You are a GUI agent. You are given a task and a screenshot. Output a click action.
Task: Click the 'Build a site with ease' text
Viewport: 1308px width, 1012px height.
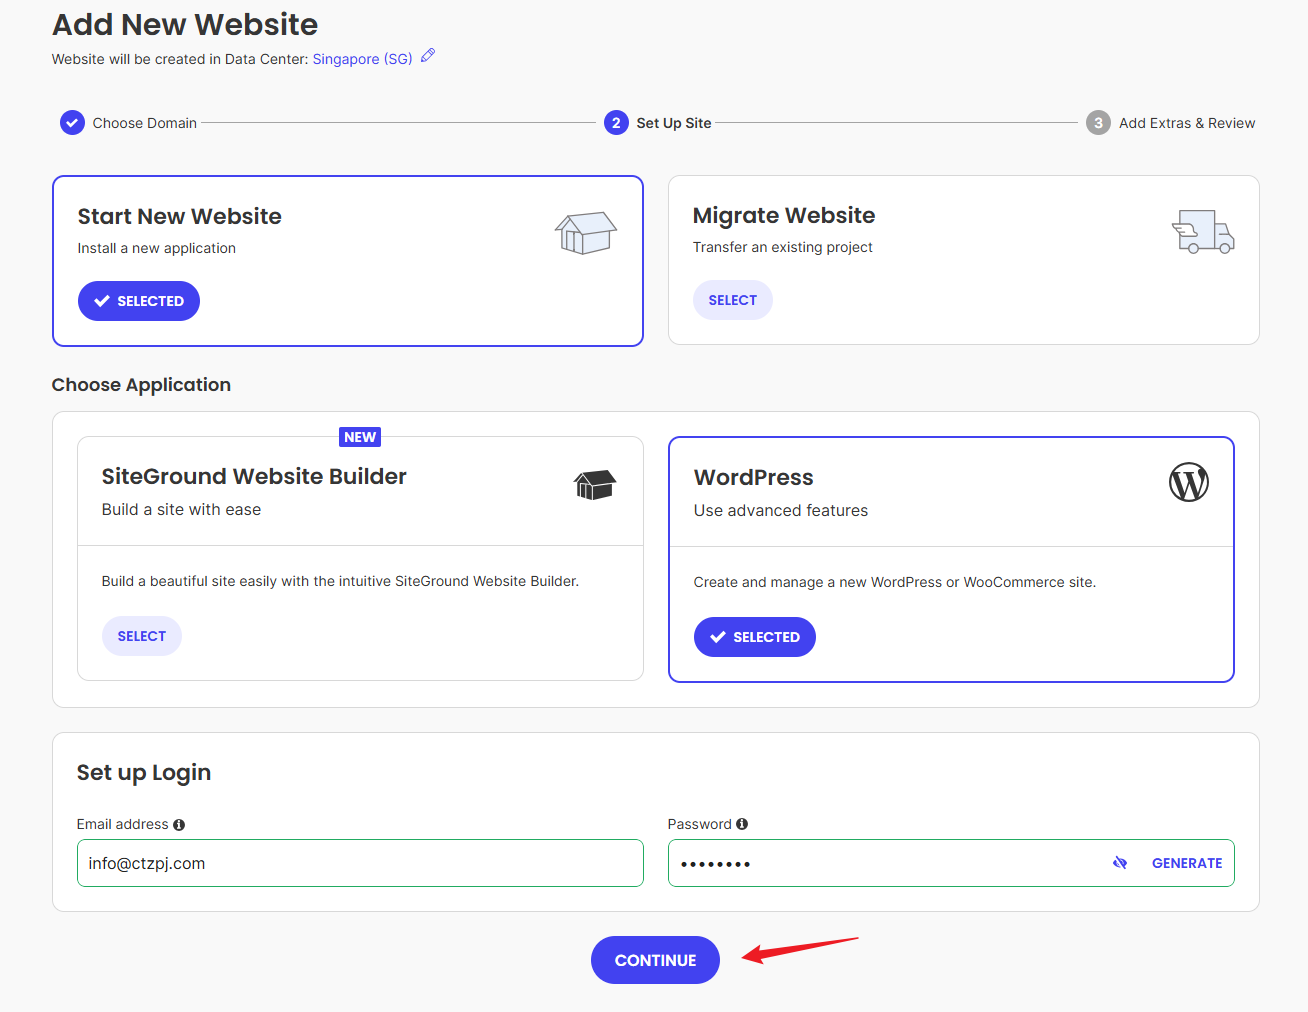(181, 510)
